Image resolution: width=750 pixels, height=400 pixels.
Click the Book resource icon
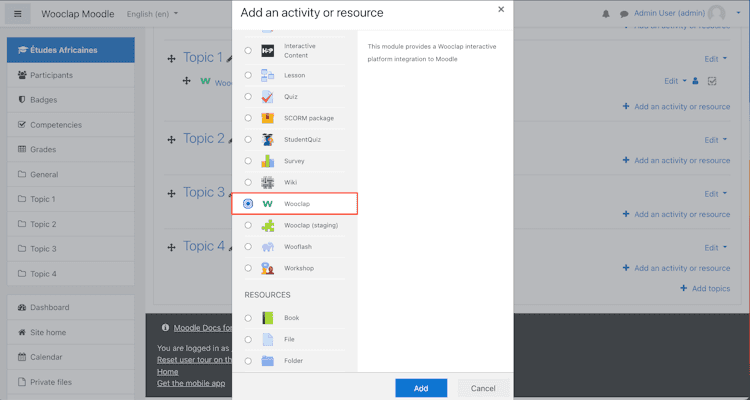coord(267,318)
